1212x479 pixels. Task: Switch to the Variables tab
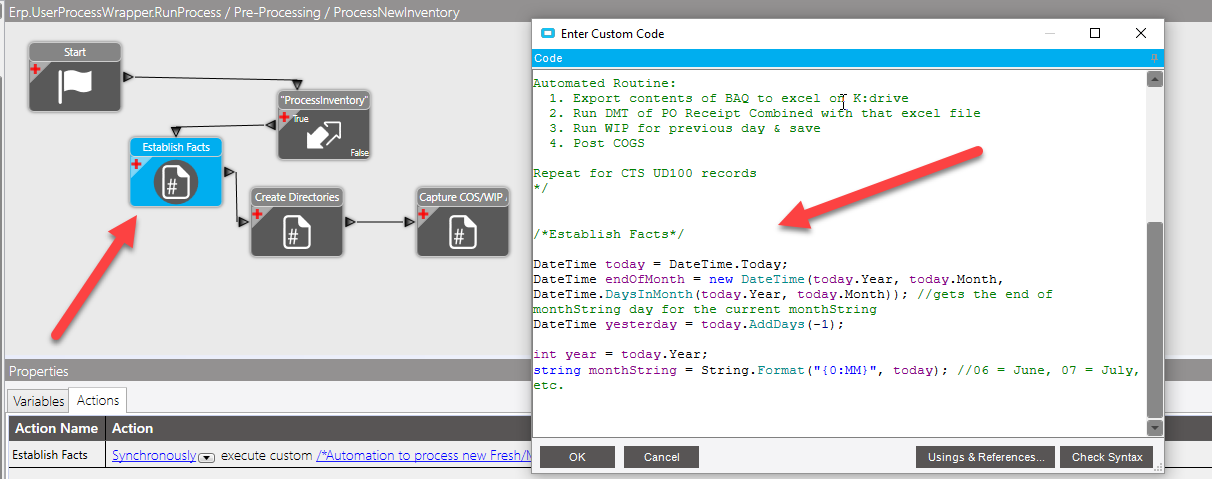point(39,401)
